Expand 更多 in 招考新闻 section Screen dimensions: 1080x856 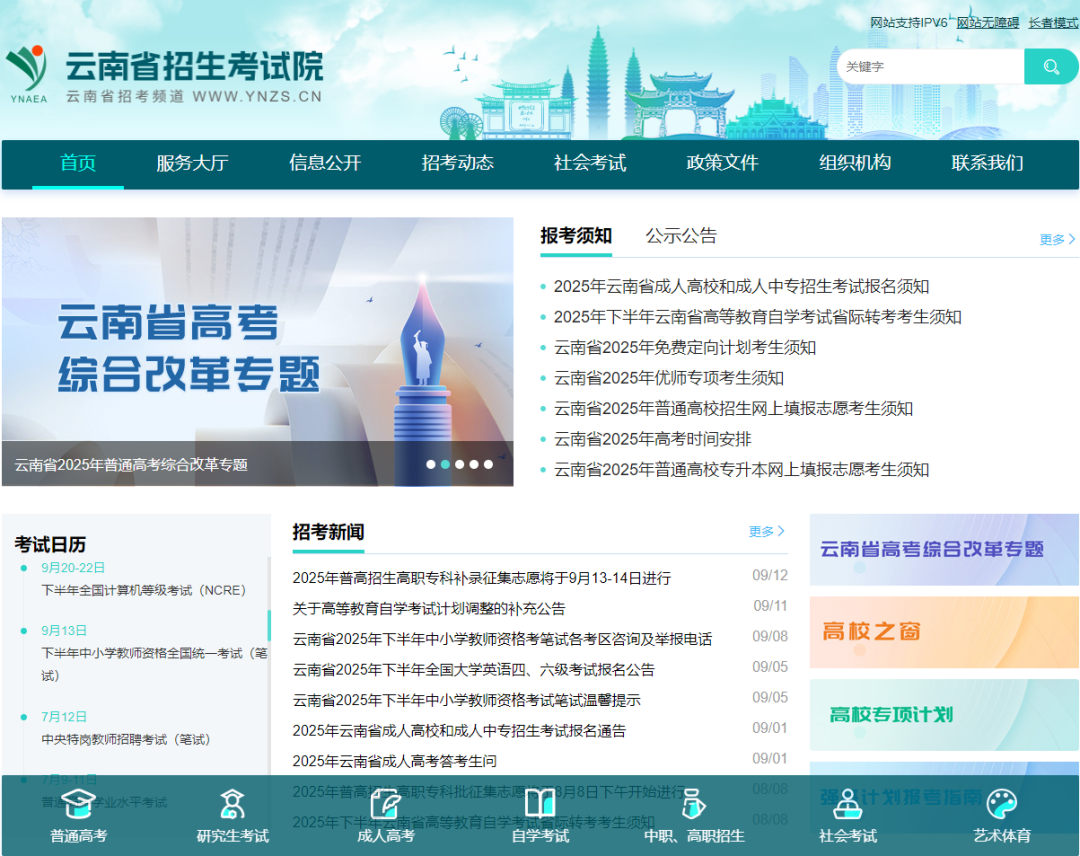[767, 531]
